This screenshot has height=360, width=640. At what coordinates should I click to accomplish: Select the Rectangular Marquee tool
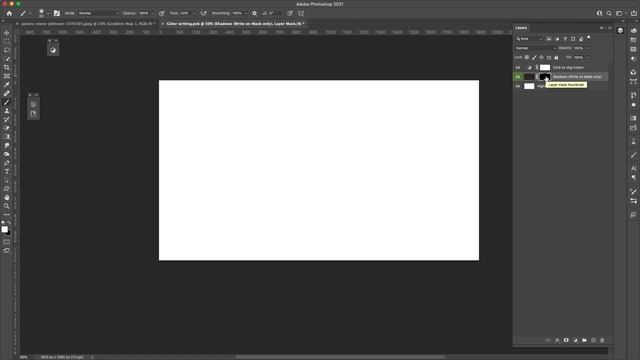coord(7,41)
